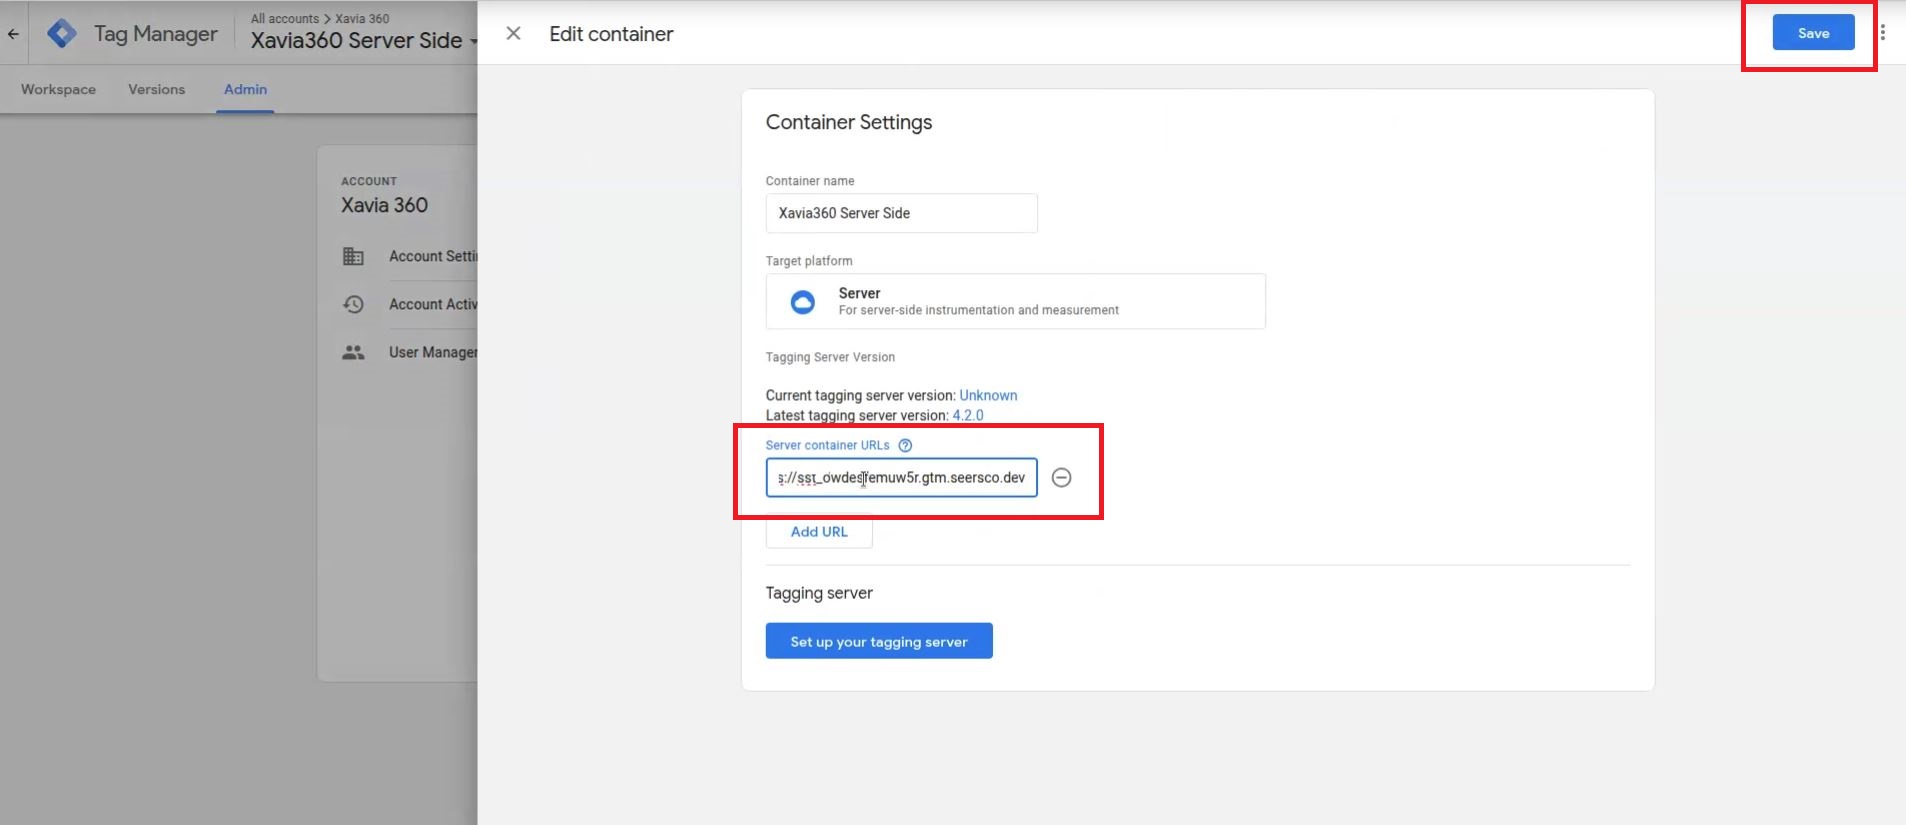The width and height of the screenshot is (1906, 825).
Task: Open User Management in account panel
Action: tap(433, 352)
